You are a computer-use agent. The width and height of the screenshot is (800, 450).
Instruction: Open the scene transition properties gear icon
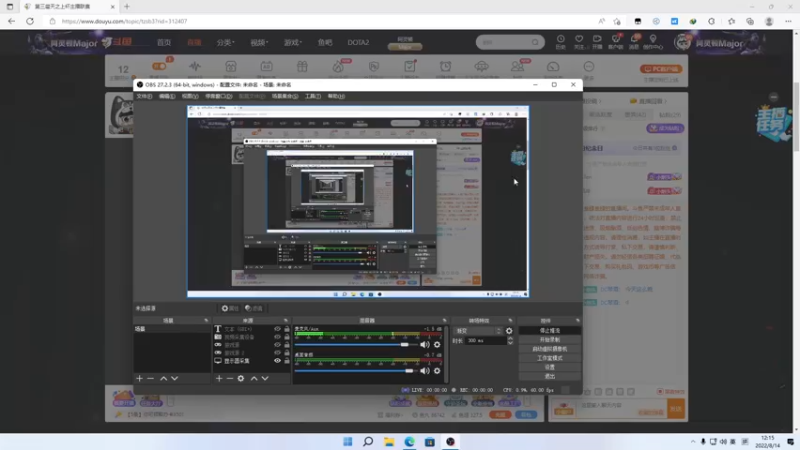click(509, 331)
